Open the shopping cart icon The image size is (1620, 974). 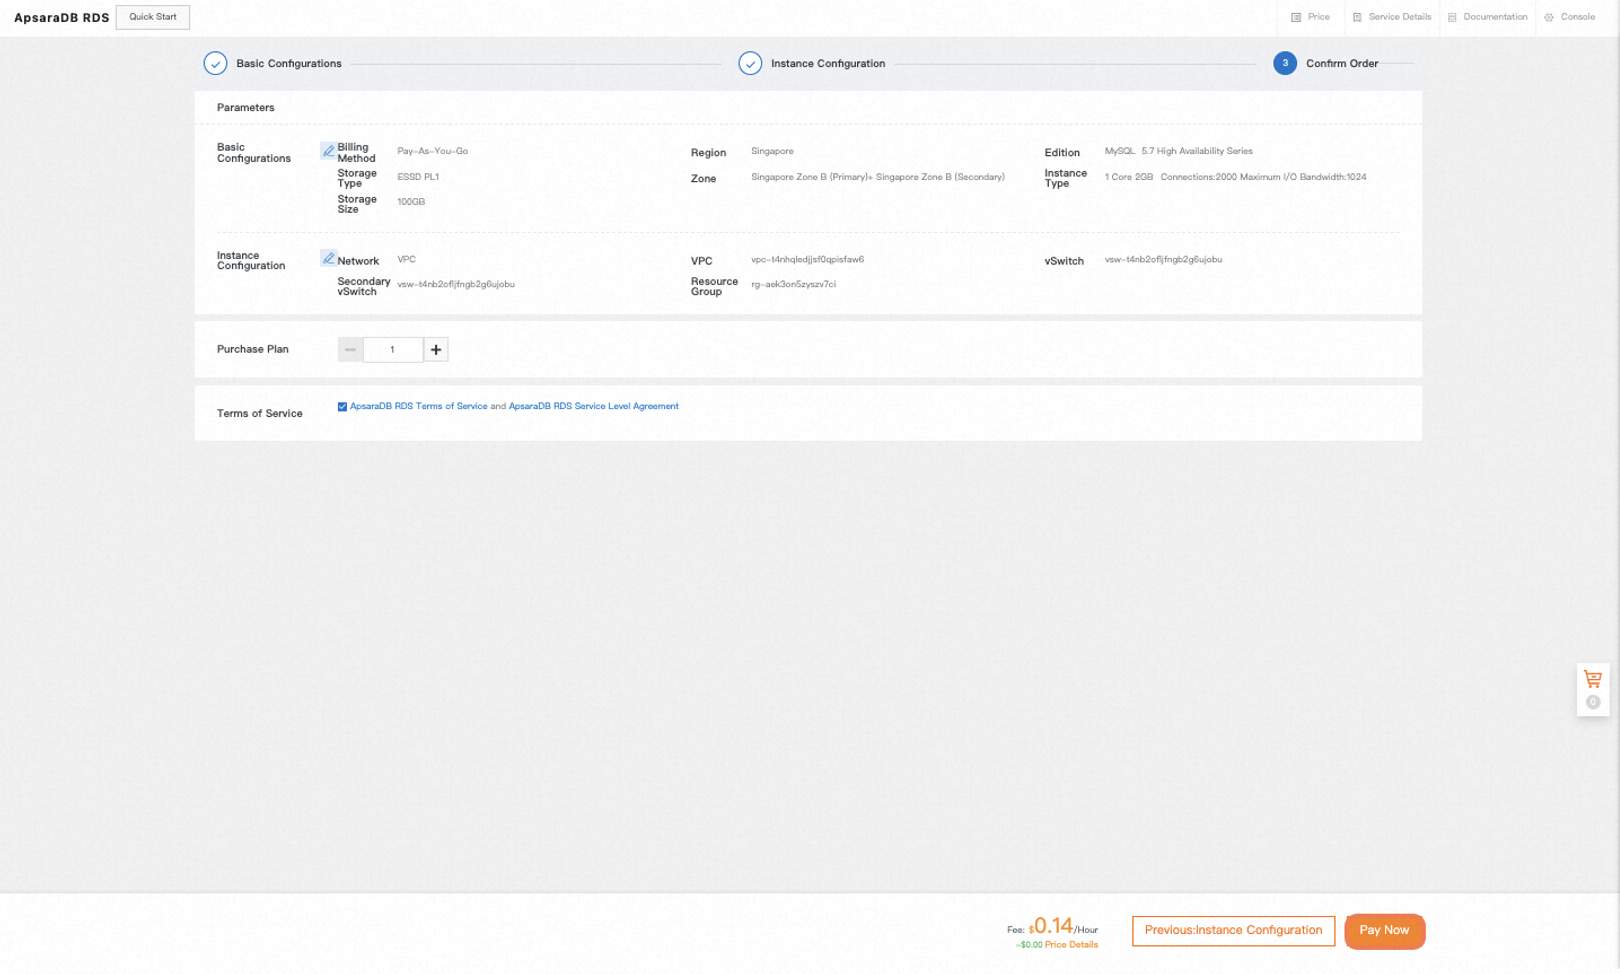(x=1593, y=679)
